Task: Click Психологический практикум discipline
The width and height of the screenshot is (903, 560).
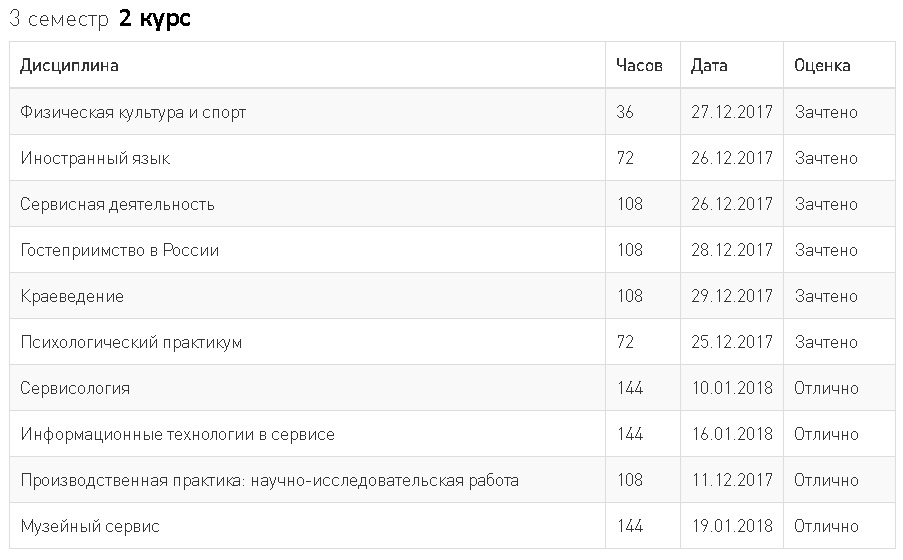Action: (131, 342)
